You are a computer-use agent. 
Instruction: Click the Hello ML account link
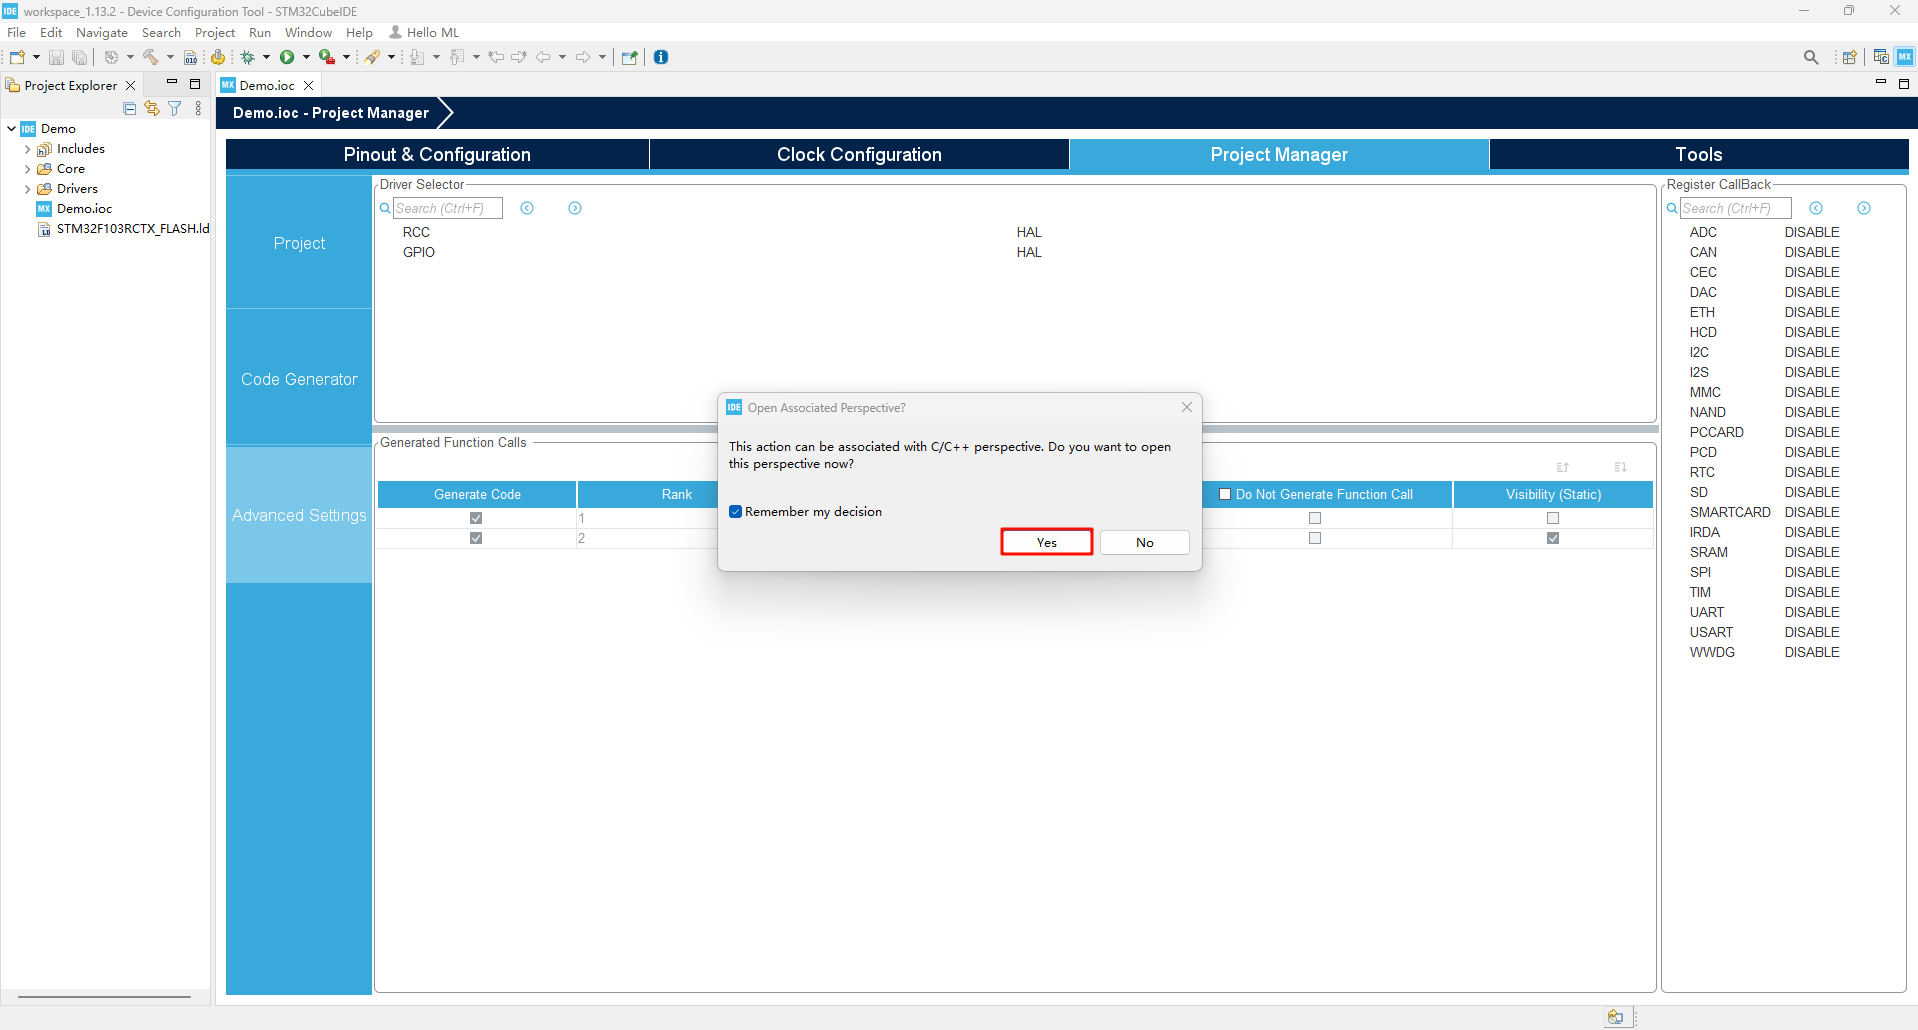424,33
